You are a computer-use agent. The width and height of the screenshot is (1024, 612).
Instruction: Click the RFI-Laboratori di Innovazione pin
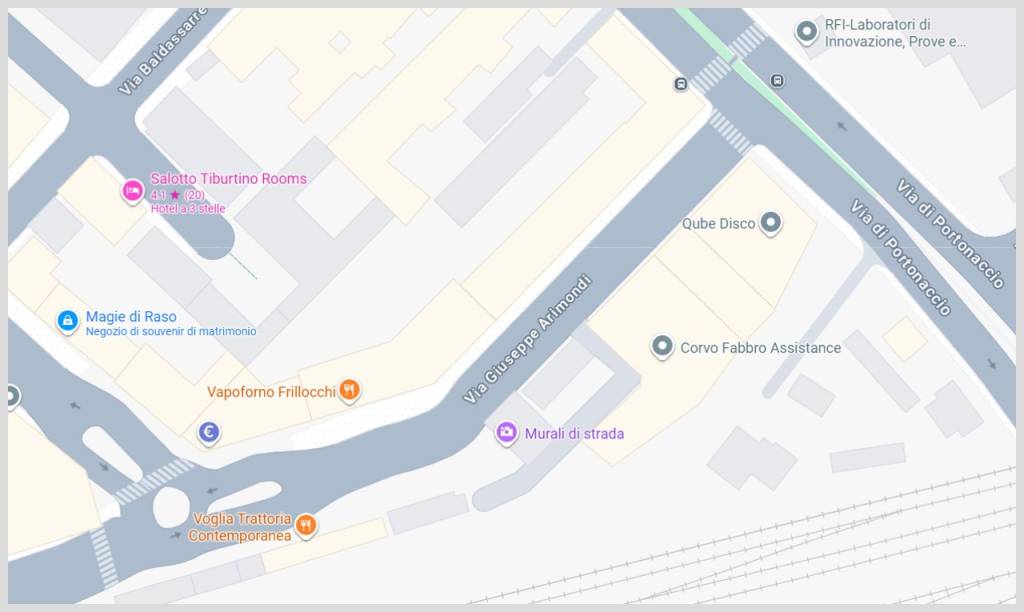807,31
